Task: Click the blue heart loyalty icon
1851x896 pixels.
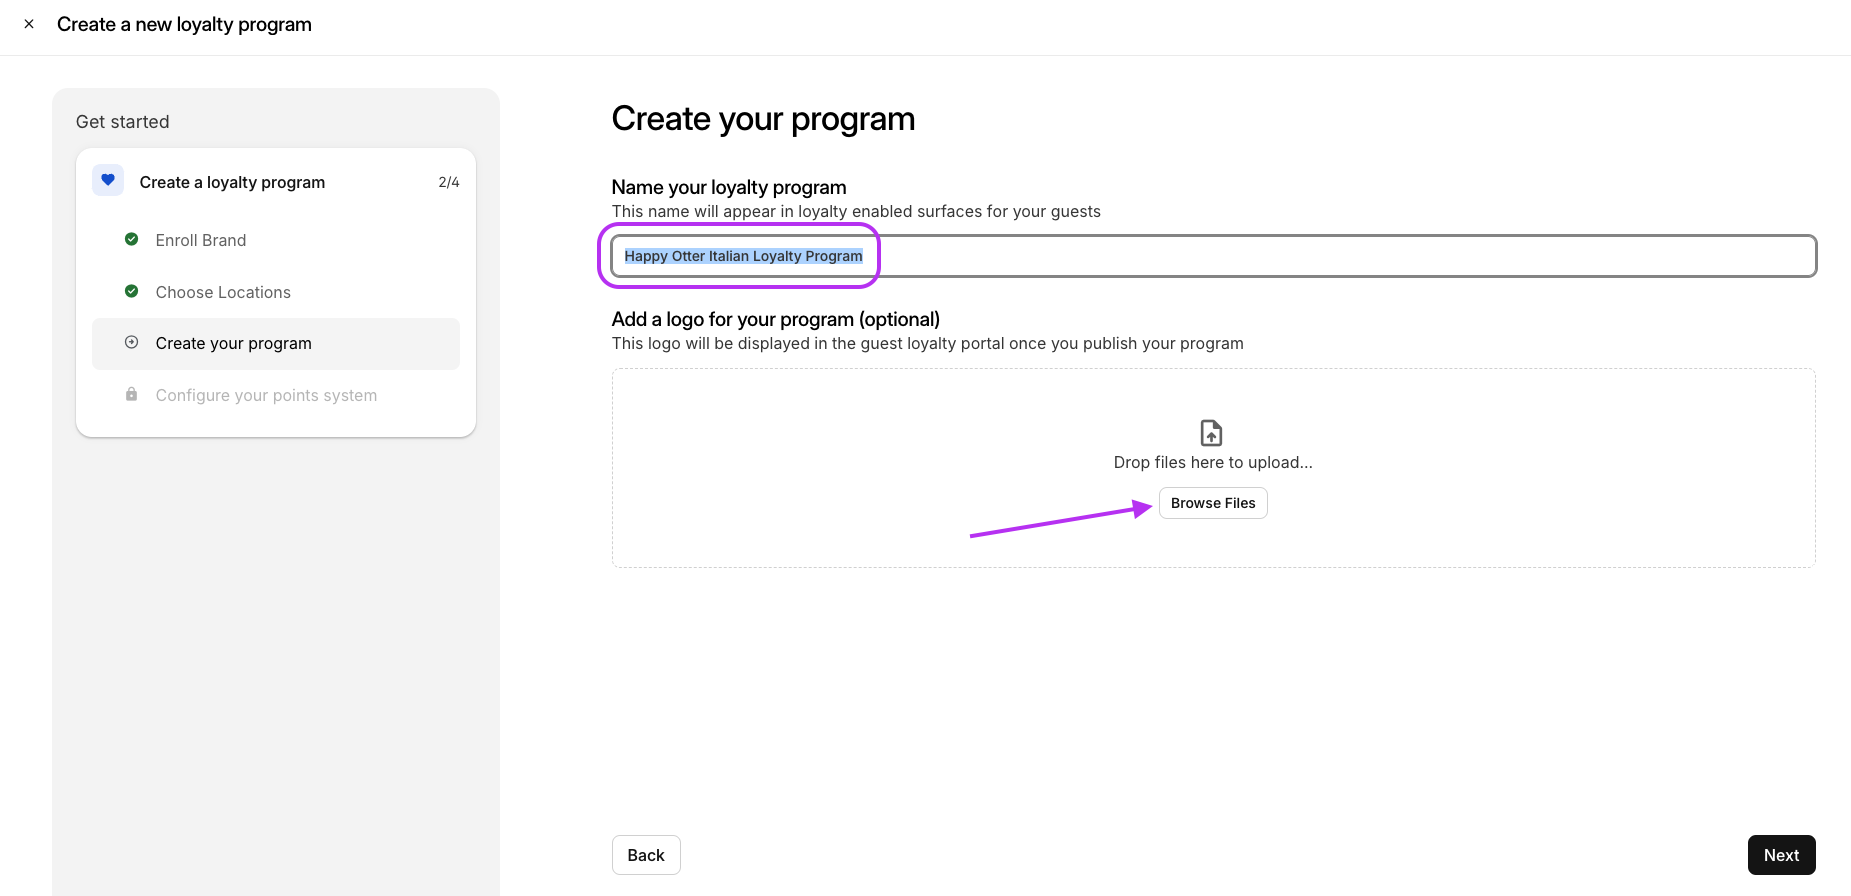Action: (x=108, y=180)
